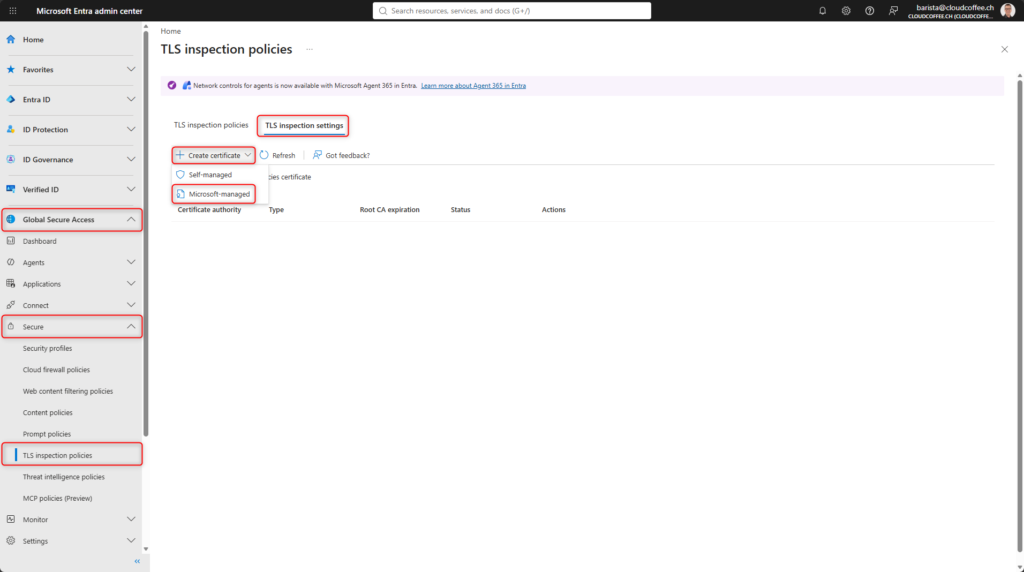The image size is (1024, 572).
Task: Open Security profiles in sidebar
Action: [47, 348]
